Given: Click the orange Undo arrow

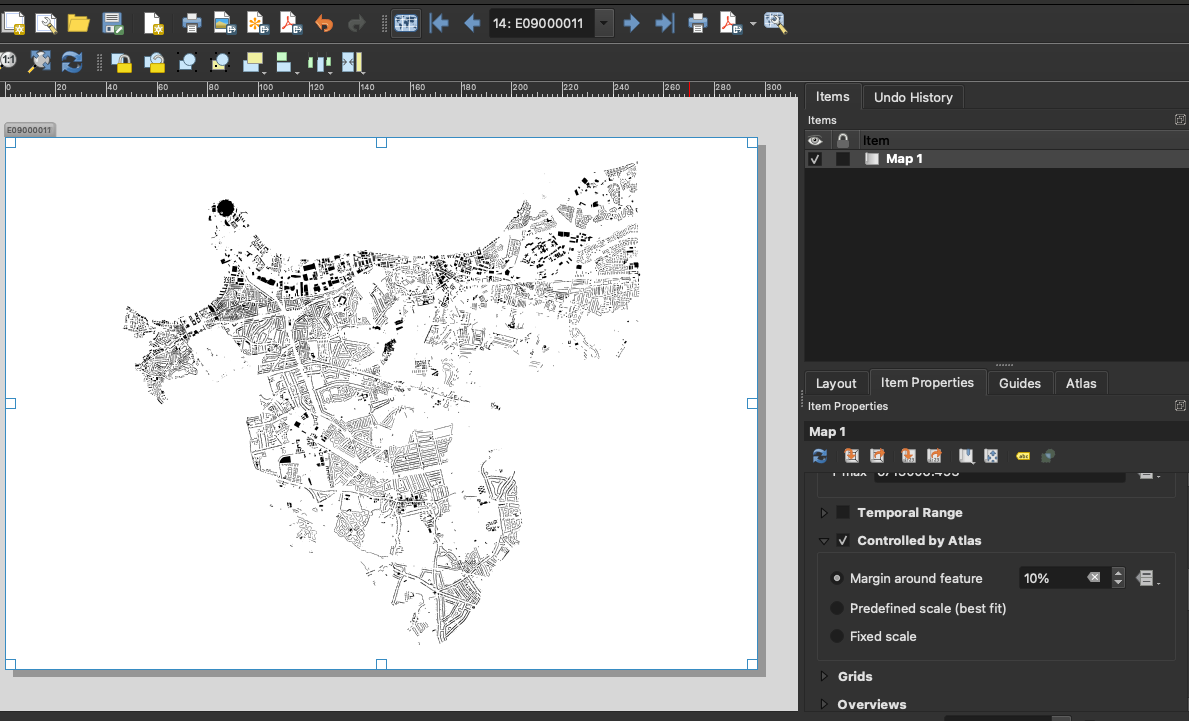Looking at the screenshot, I should [x=323, y=22].
